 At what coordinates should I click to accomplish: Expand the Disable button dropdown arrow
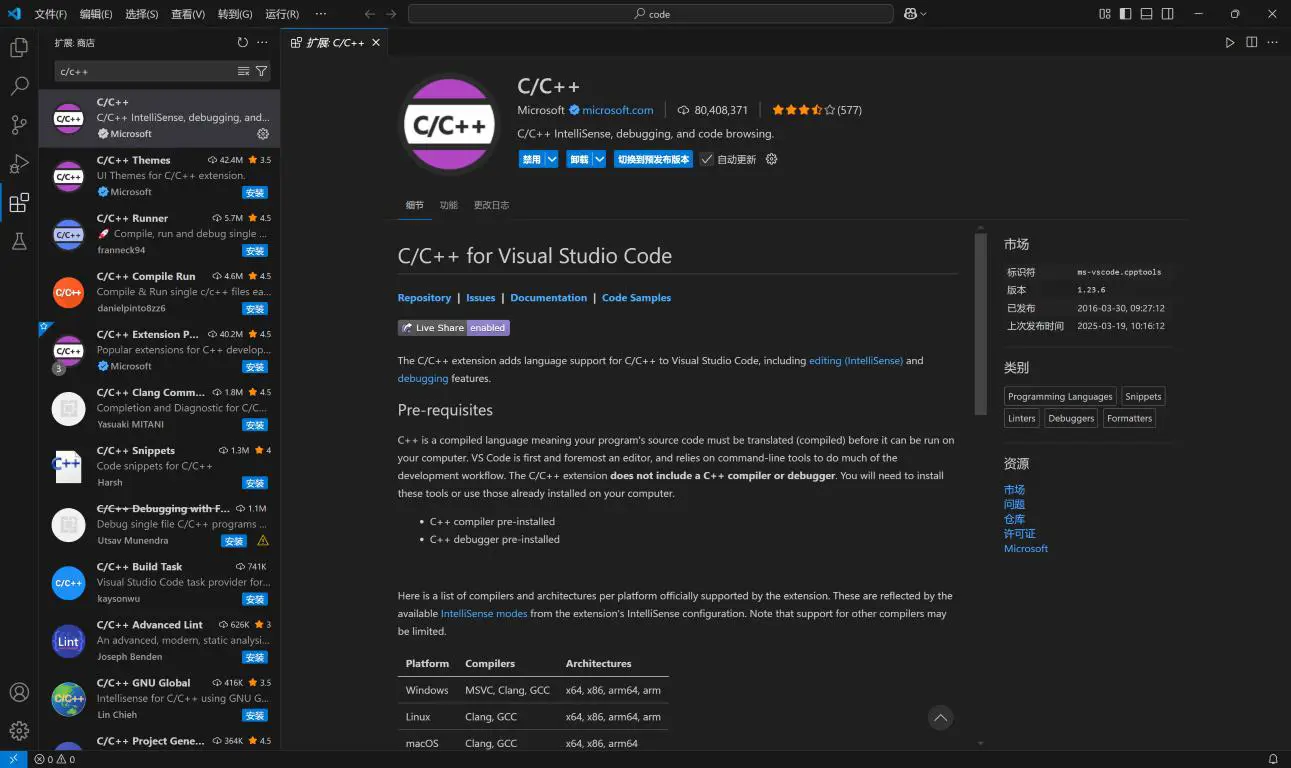[551, 159]
